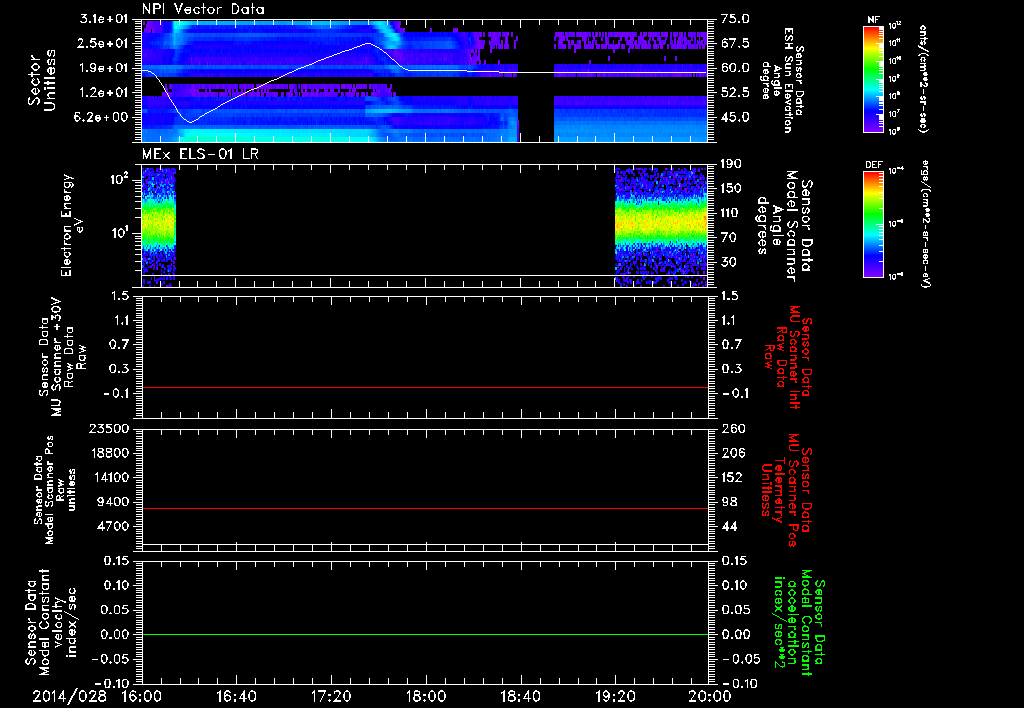
Task: Click the "1.9e+01" sector tick value
Action: point(105,68)
